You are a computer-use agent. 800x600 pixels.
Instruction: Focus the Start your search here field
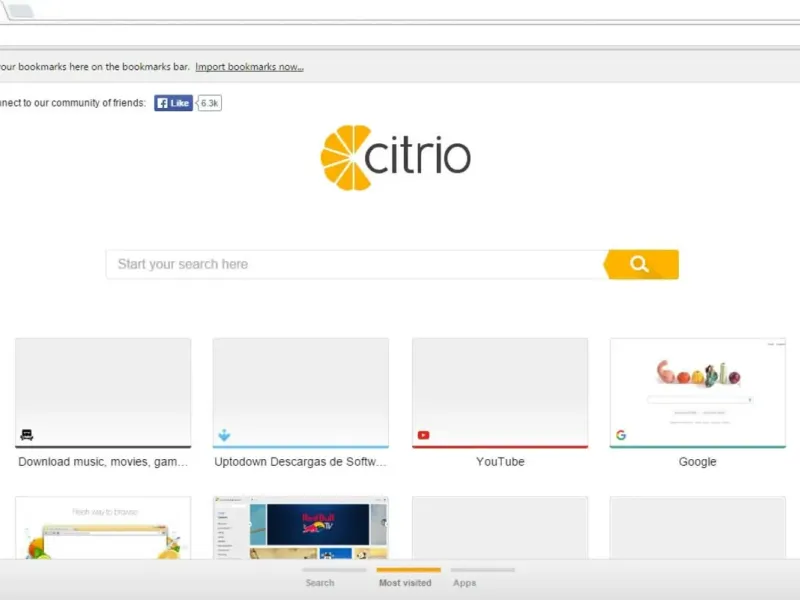point(356,264)
